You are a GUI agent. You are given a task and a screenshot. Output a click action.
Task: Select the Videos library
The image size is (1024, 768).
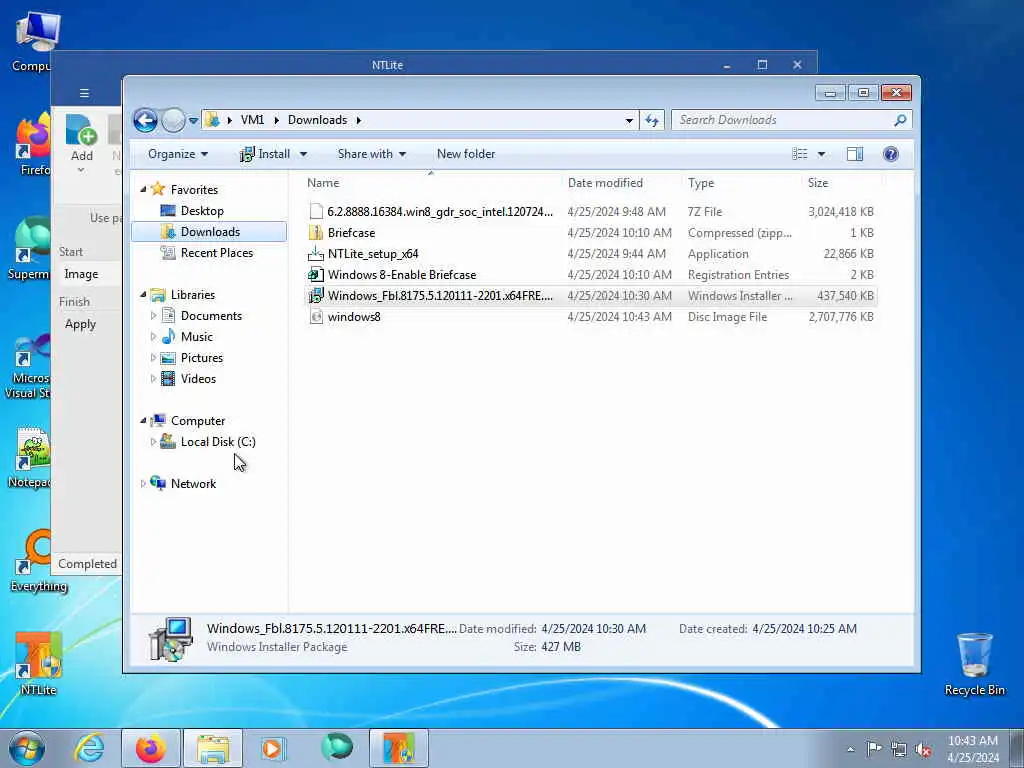pos(198,379)
